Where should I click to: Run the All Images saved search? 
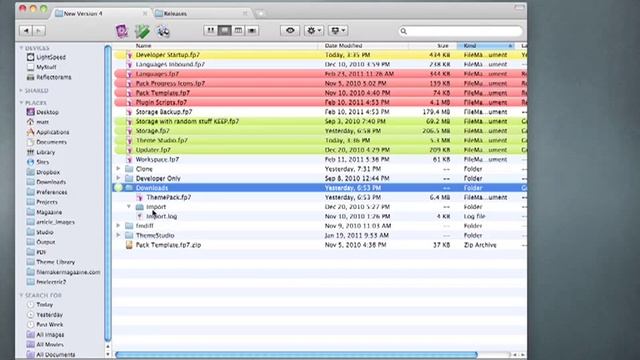click(x=50, y=335)
